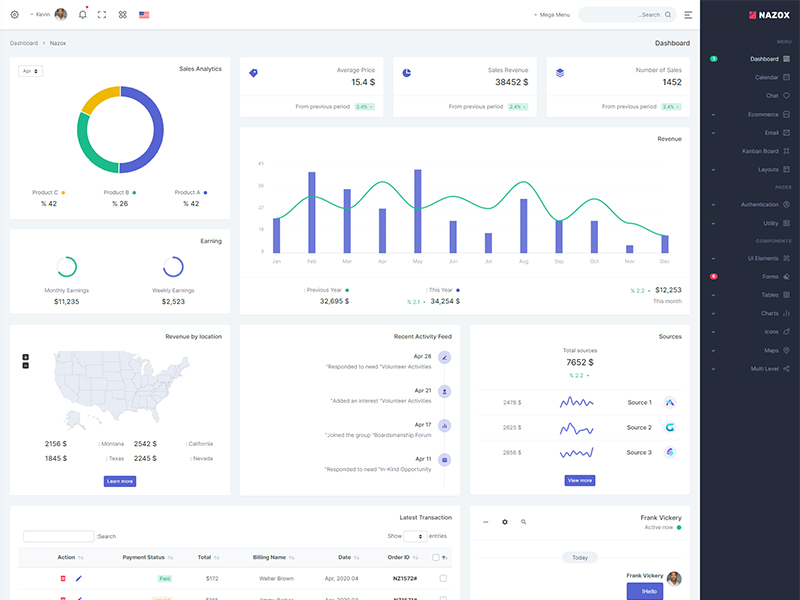Image resolution: width=800 pixels, height=600 pixels.
Task: Open the settings gear icon in header
Action: point(14,15)
